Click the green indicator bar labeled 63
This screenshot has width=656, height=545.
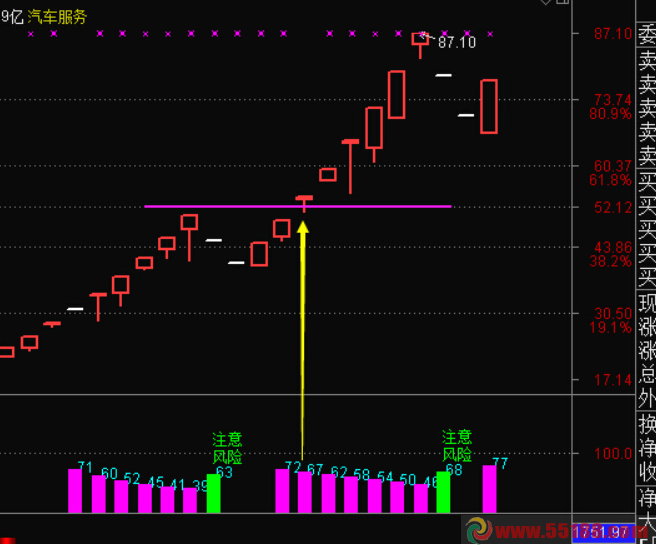213,493
